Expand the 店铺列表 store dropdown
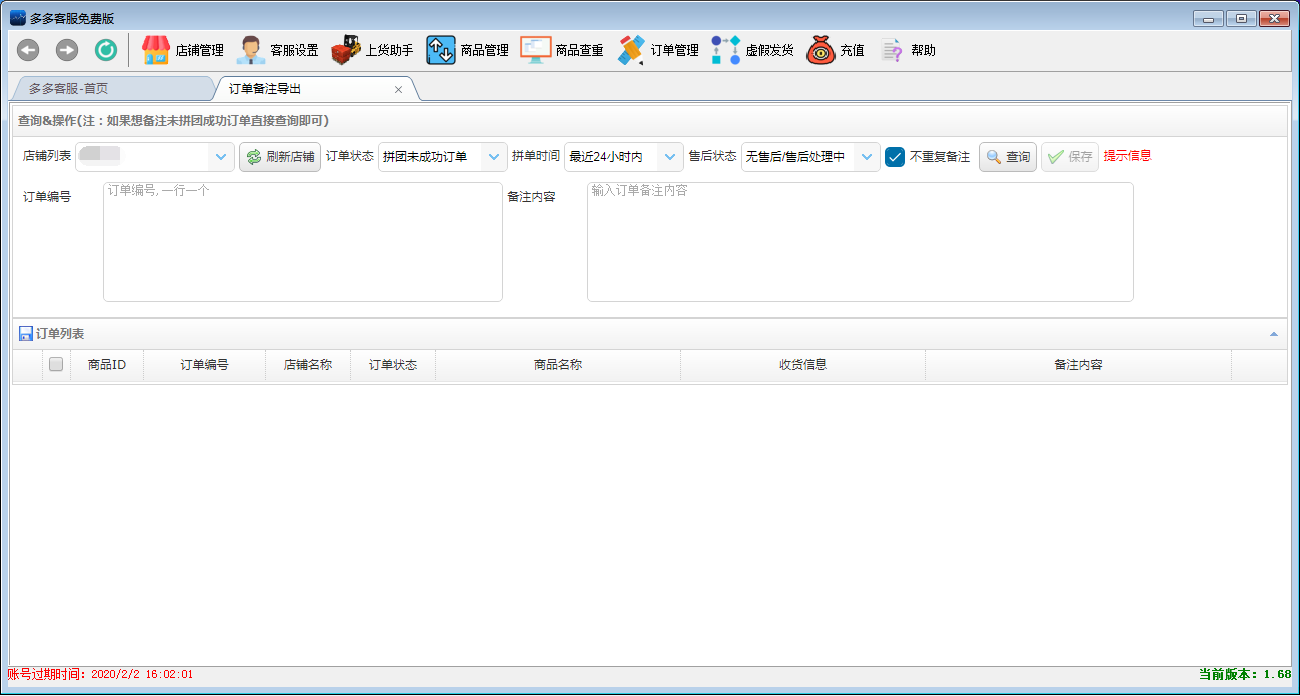The width and height of the screenshot is (1300, 696). tap(221, 157)
